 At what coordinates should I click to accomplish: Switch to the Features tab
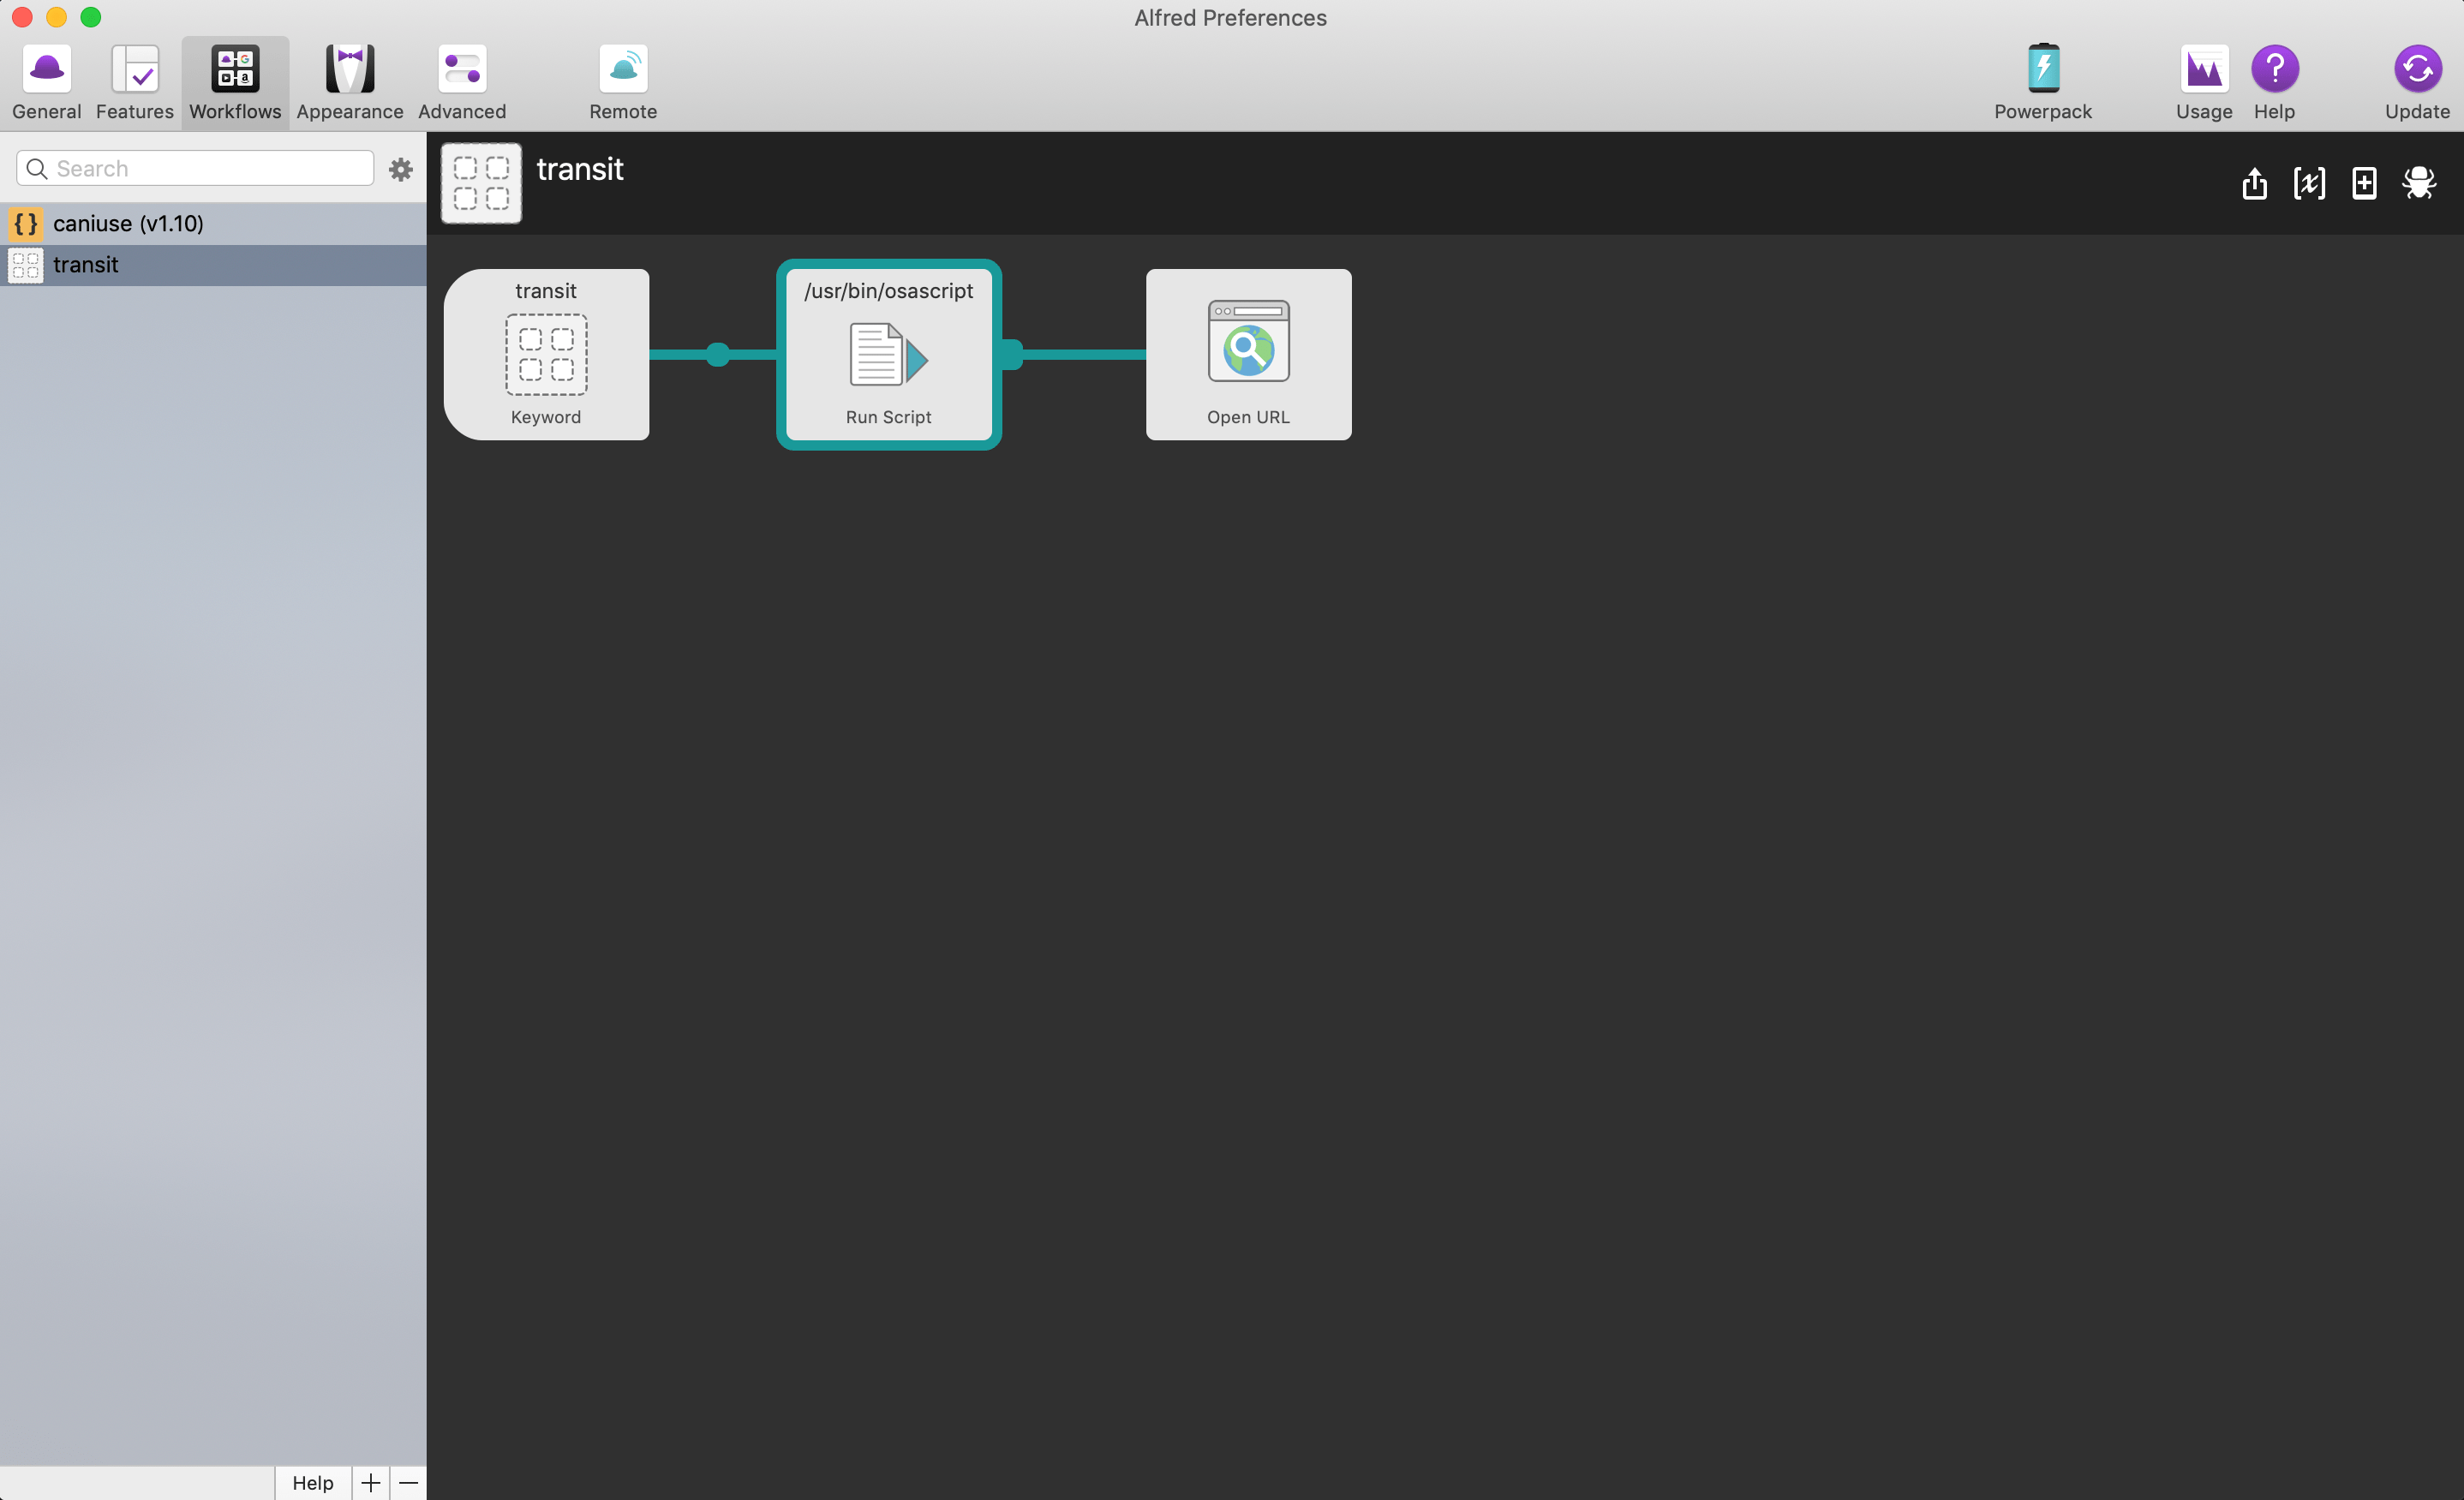(x=134, y=83)
